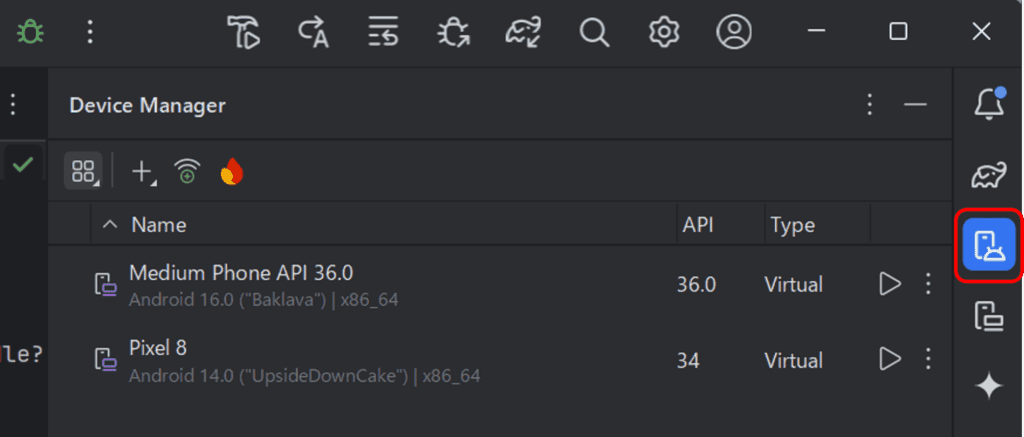The image size is (1024, 437).
Task: Click the Sync Project with Gradle icon
Action: 523,31
